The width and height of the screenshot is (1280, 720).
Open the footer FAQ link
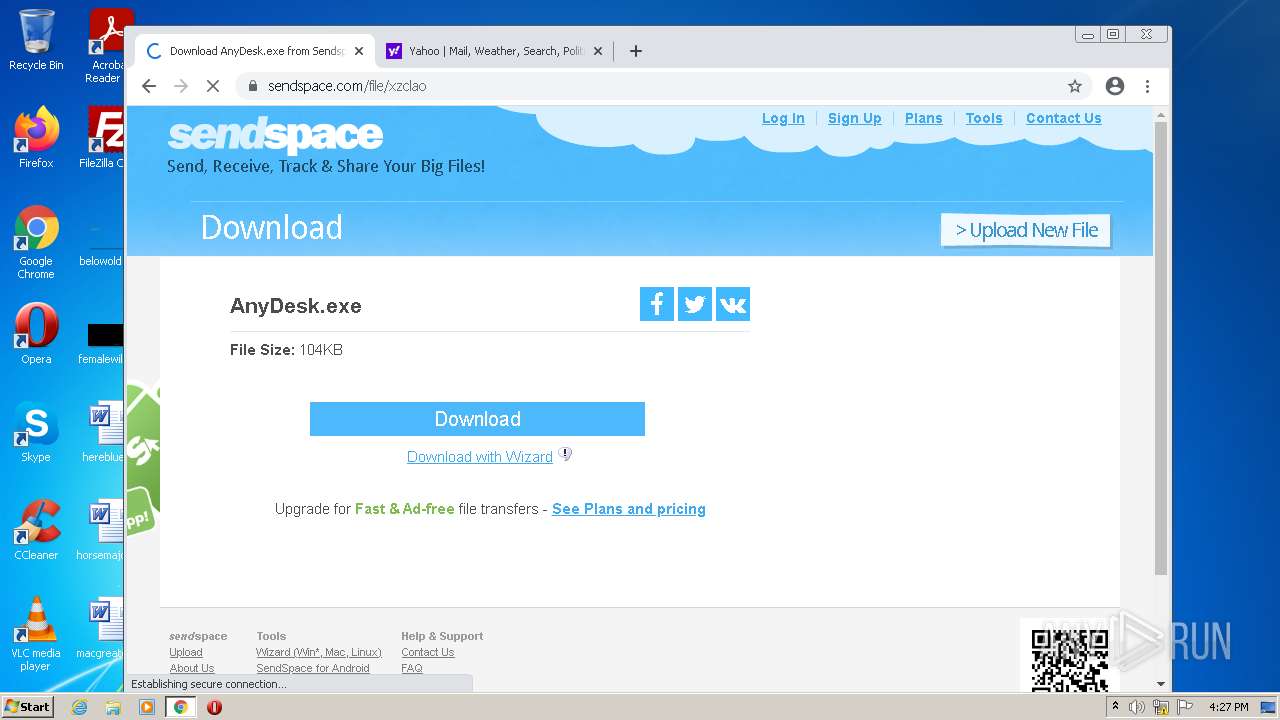coord(412,668)
